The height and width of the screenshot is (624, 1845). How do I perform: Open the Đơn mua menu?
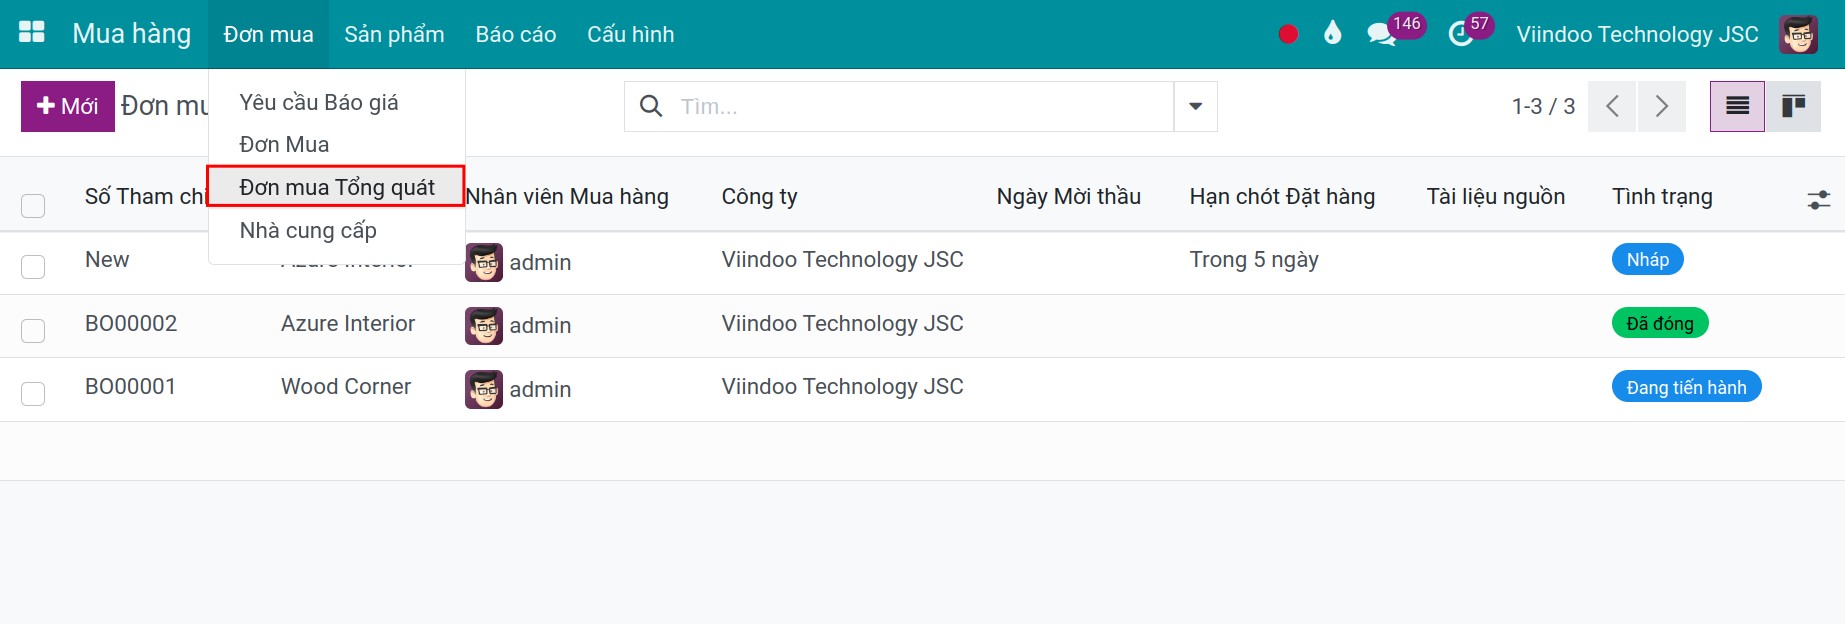tap(268, 34)
